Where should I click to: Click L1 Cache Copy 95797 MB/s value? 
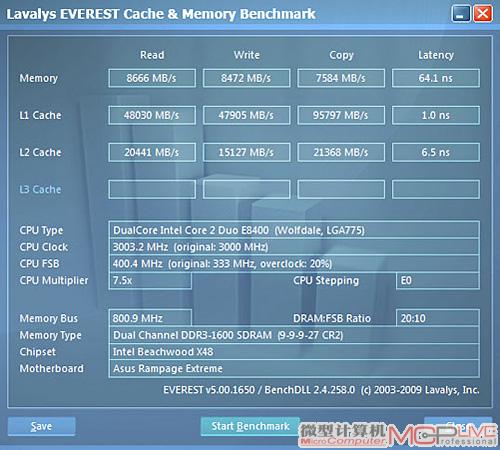341,115
